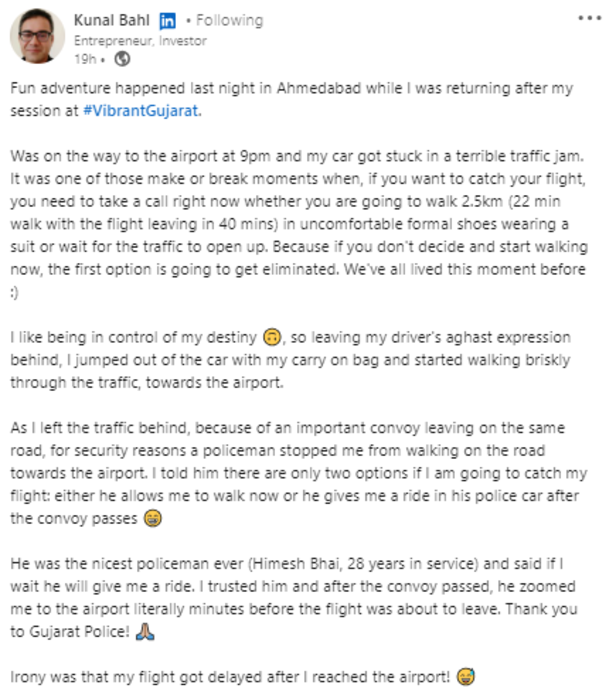Click the 19h post timestamp

85,59
